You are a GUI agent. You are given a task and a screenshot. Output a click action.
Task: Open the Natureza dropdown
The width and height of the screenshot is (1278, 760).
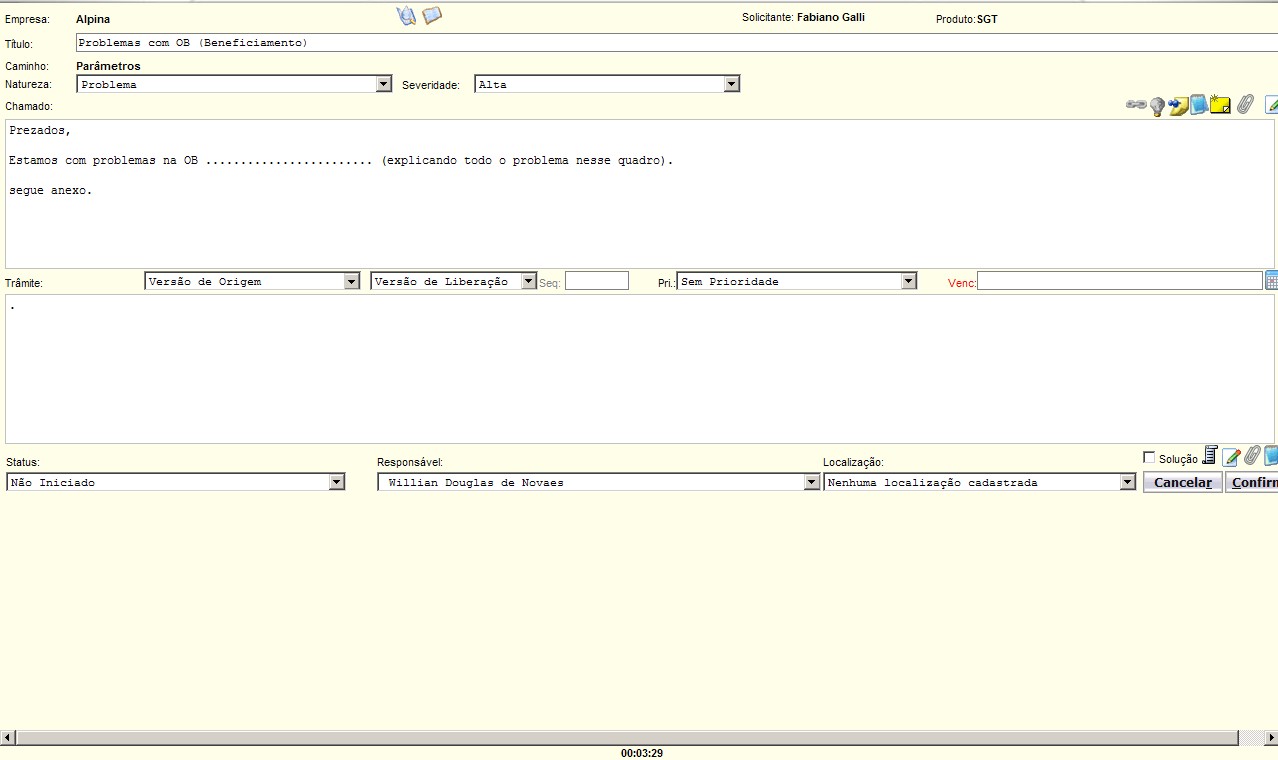click(x=384, y=85)
